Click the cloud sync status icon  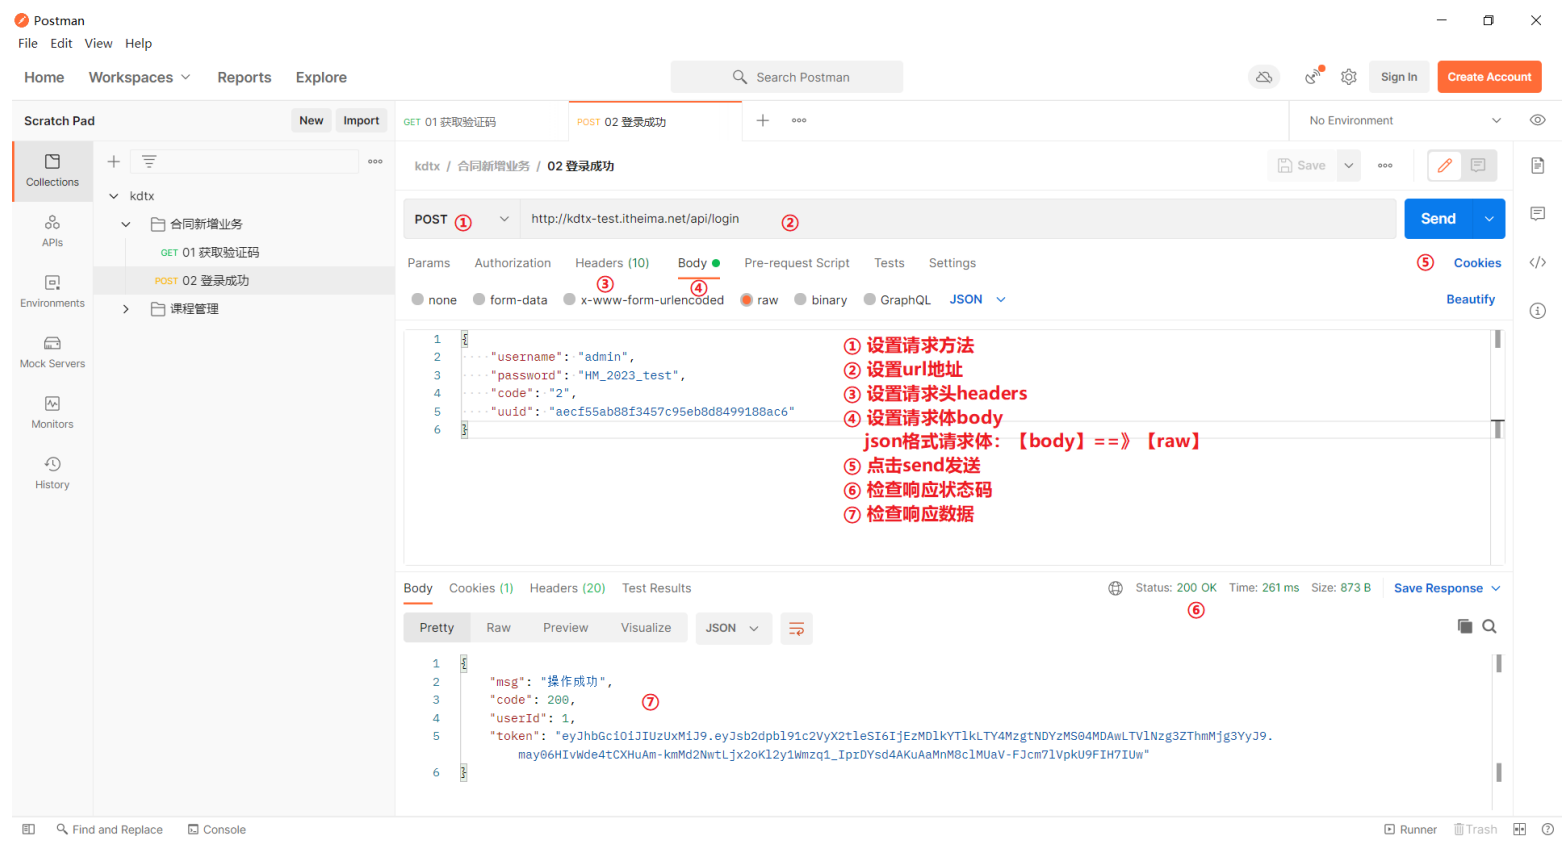coord(1264,77)
